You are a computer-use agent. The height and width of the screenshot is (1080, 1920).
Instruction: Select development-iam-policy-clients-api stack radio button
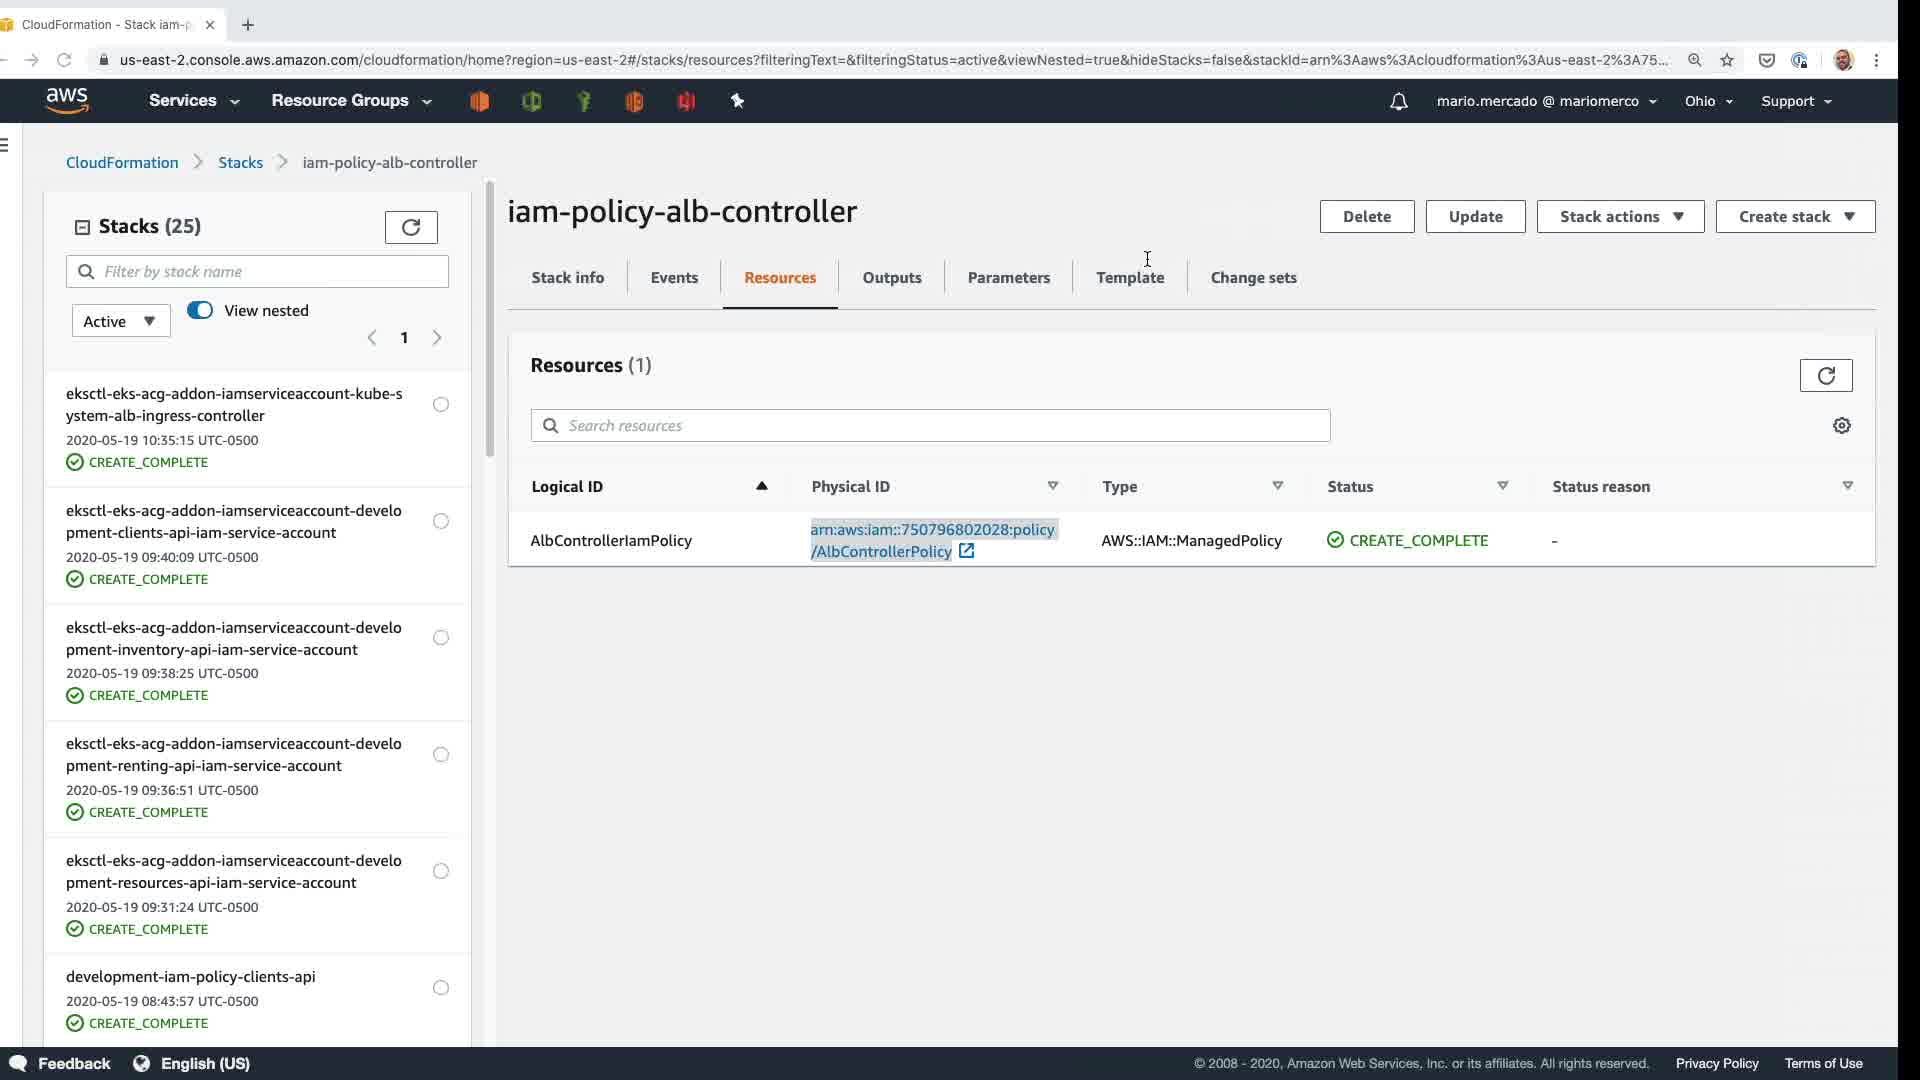pos(440,987)
